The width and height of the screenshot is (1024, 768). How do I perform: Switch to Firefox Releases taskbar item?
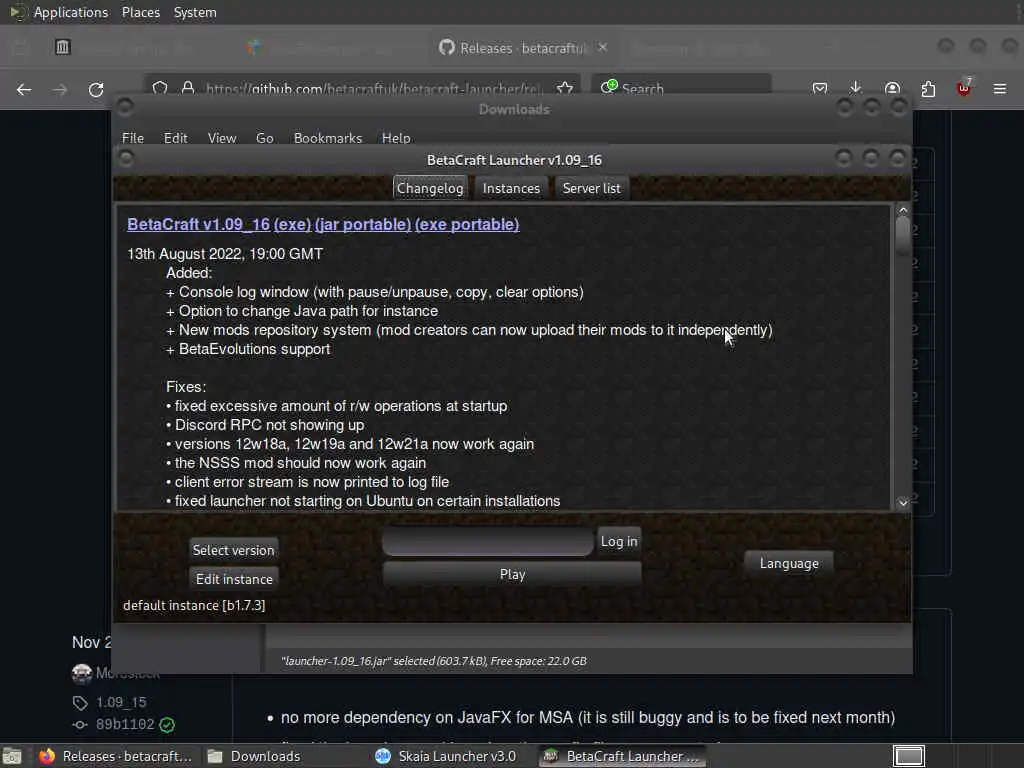click(x=115, y=756)
